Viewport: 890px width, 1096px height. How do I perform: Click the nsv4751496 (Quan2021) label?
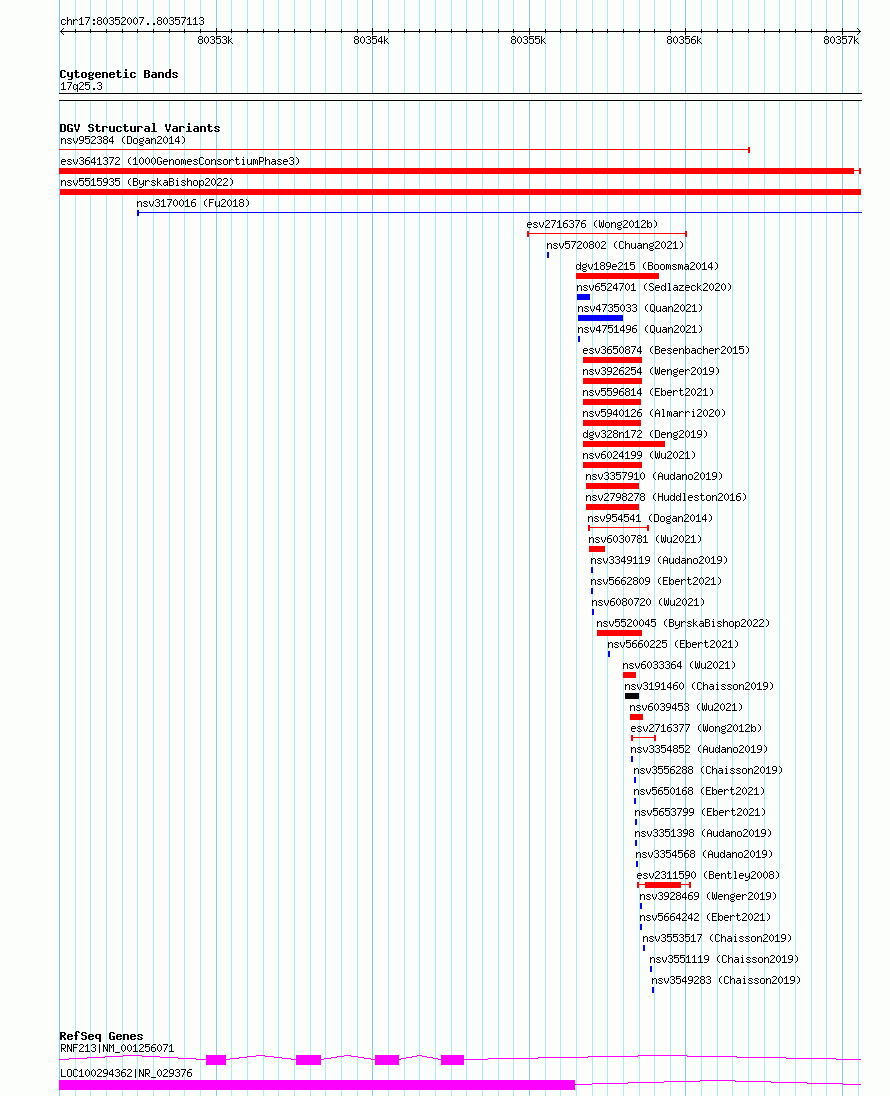[x=640, y=329]
